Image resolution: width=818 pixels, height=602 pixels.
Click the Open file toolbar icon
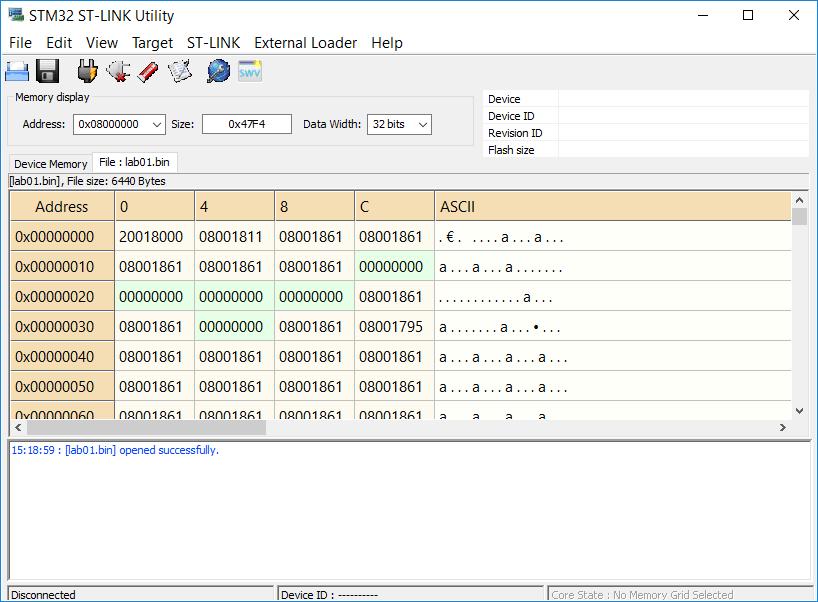pos(17,71)
